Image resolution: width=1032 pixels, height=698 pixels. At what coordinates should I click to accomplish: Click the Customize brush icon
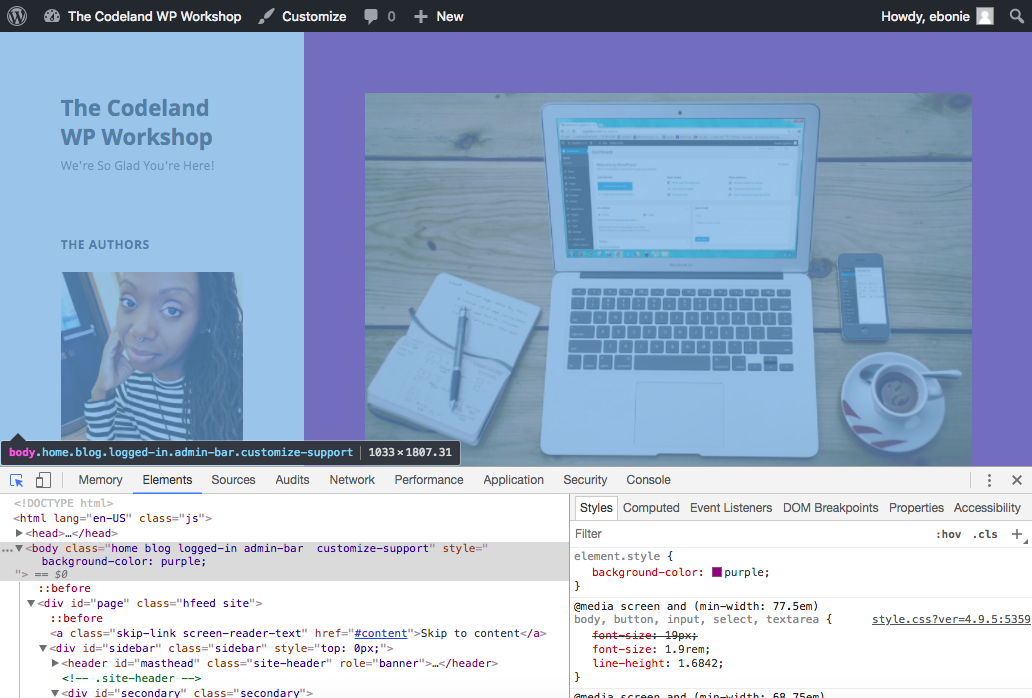266,16
